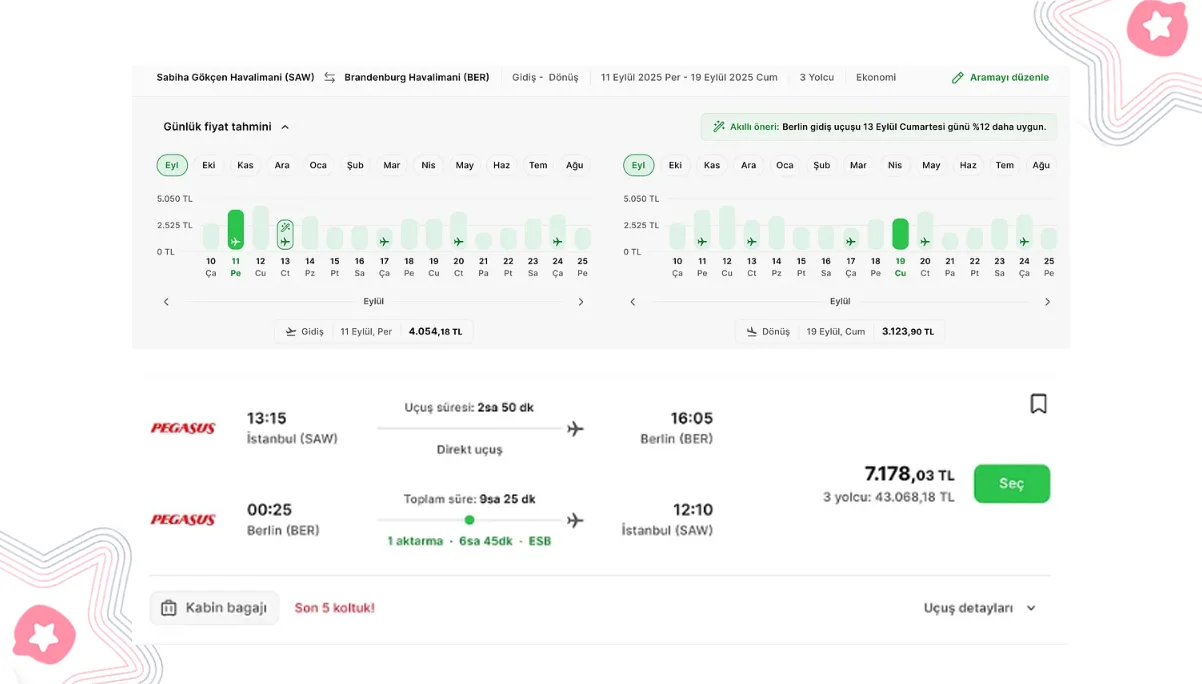Select the 12 Cu bar in departure chart
The width and height of the screenshot is (1202, 684).
260,228
